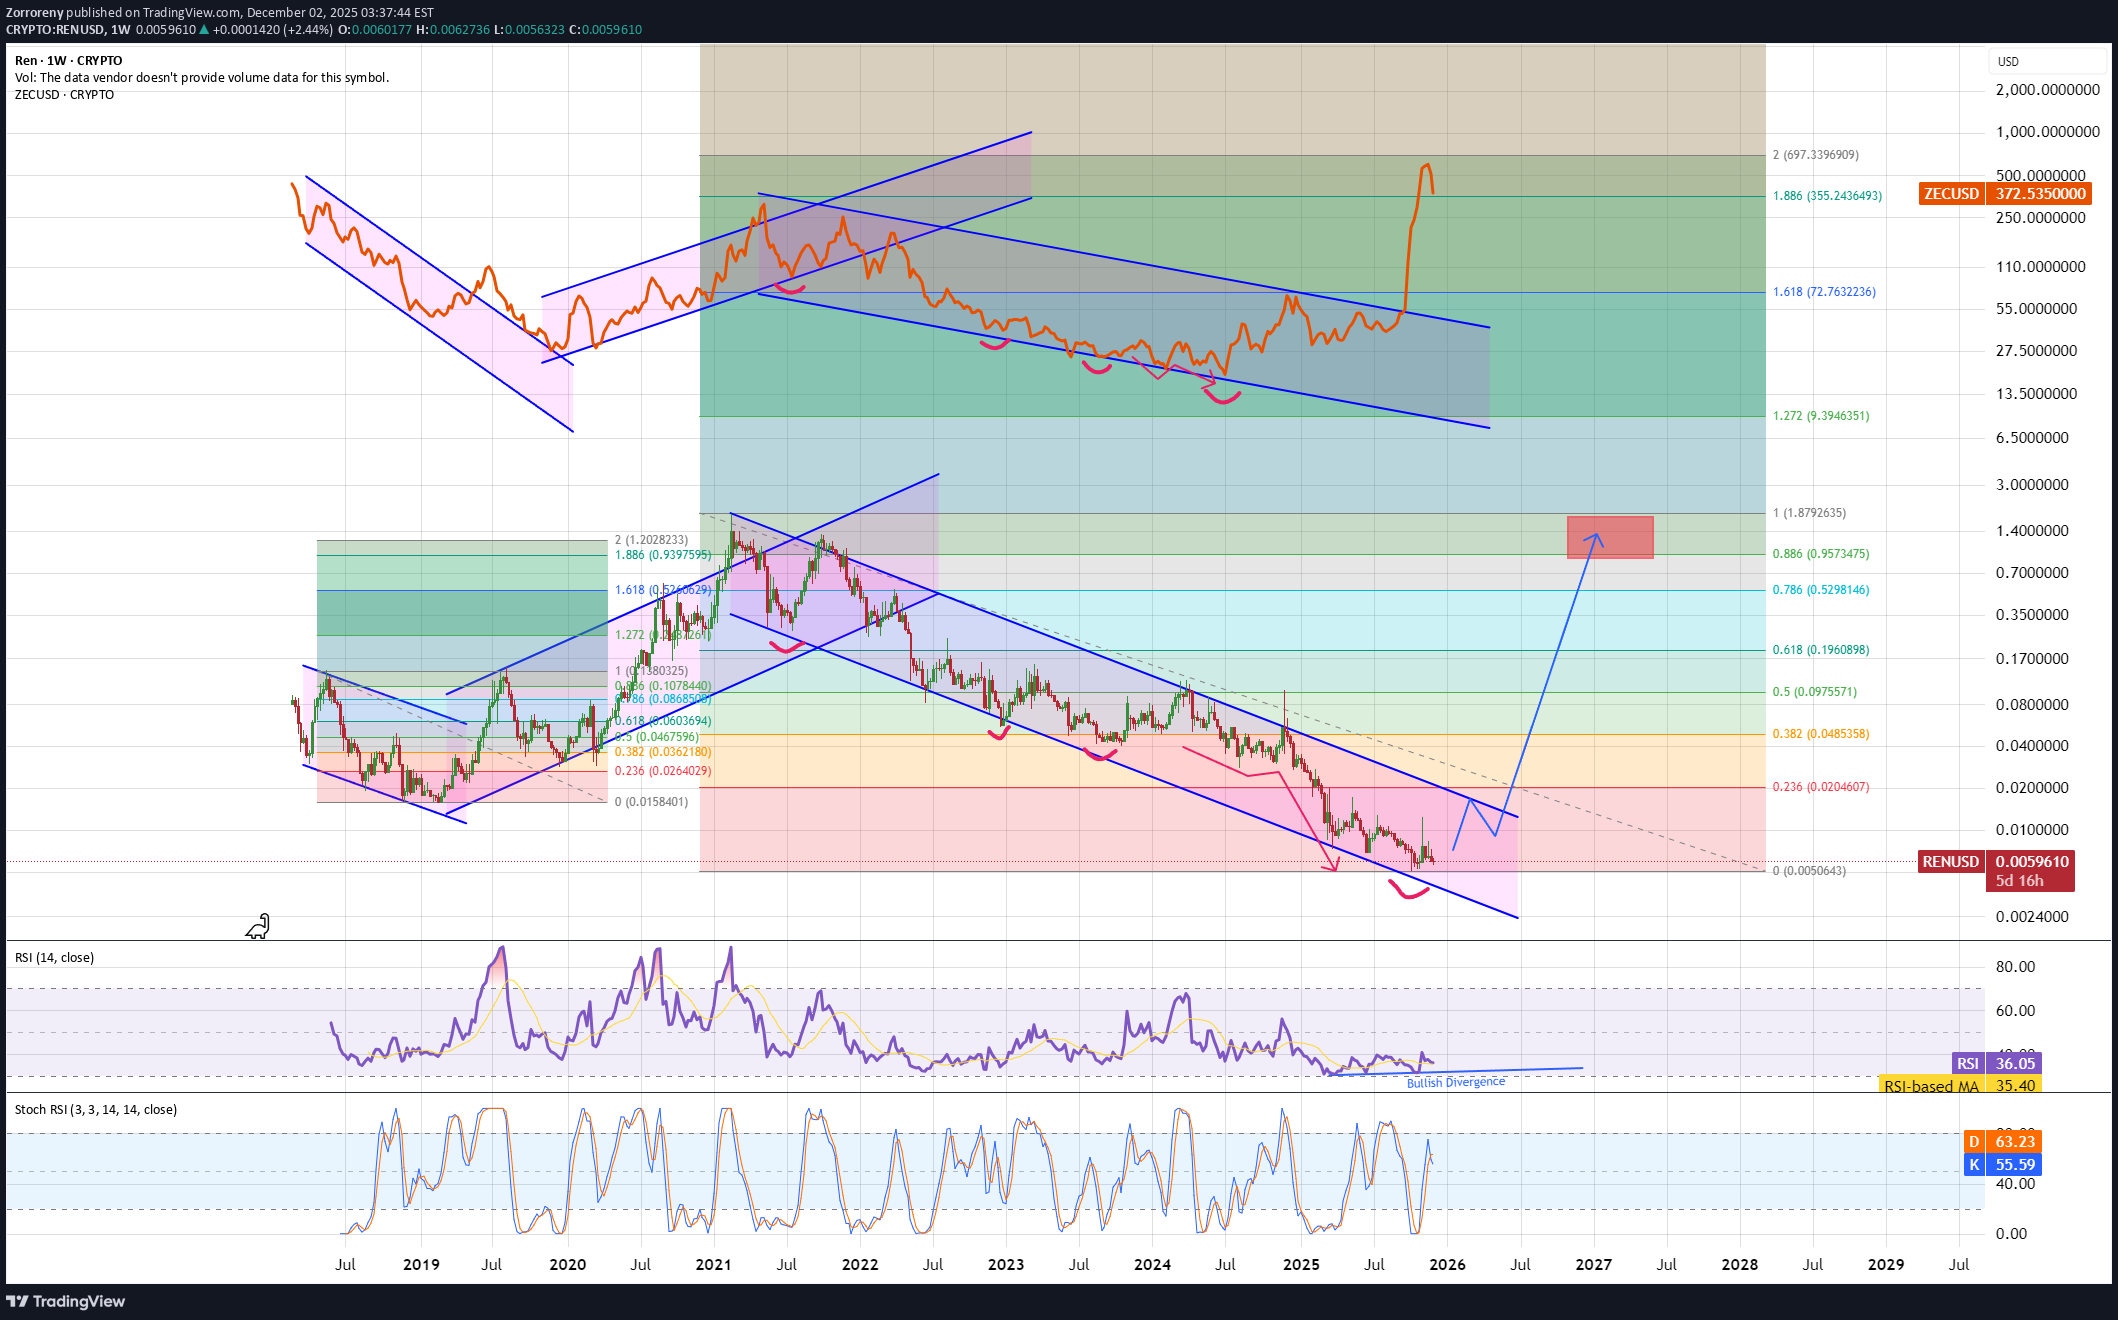Expand the ZECUSD CRYPTO comparison legend
Viewport: 2118px width, 1320px height.
coord(64,95)
